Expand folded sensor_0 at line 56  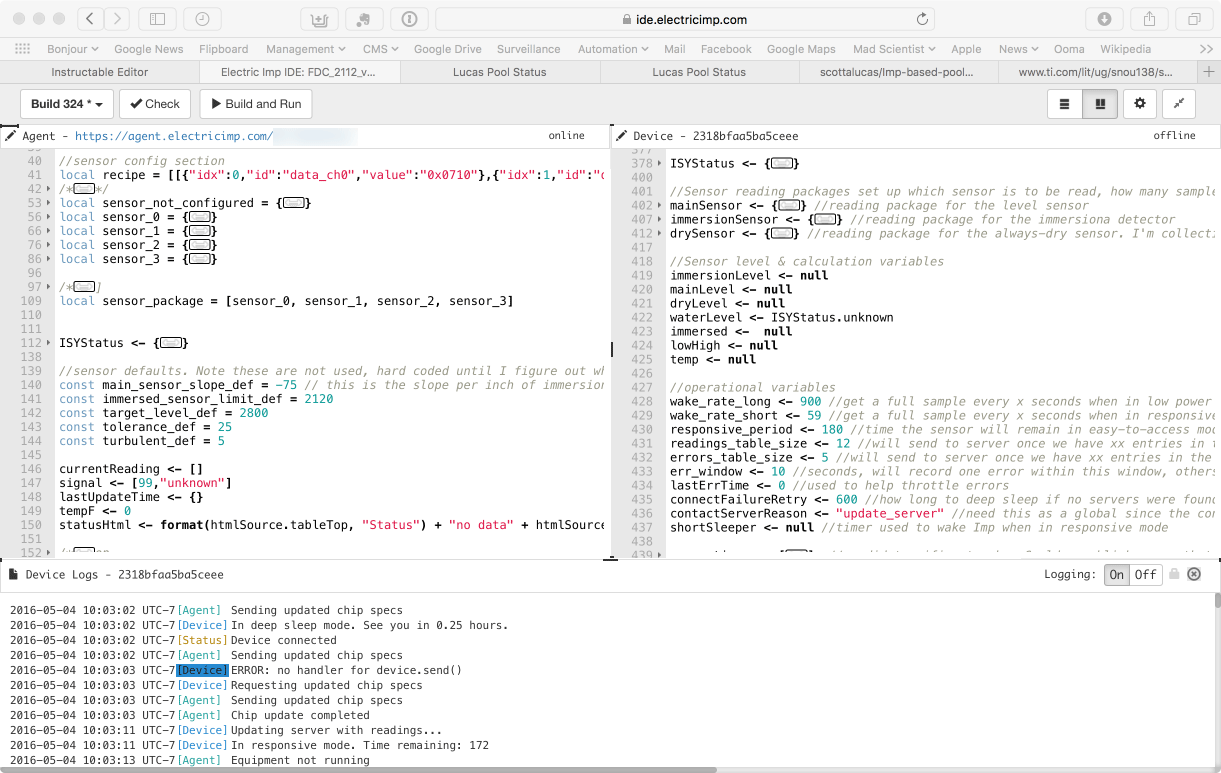coord(202,217)
